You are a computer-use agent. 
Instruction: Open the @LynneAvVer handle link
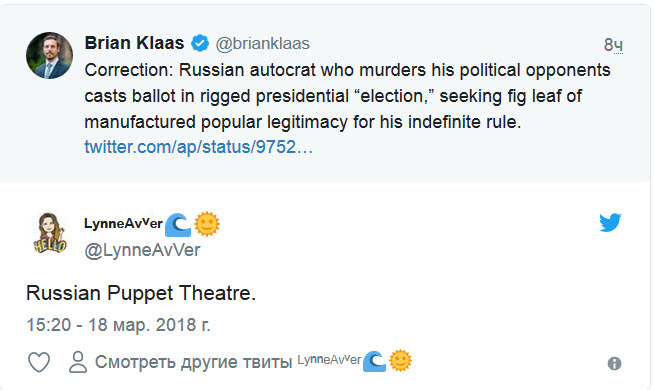pos(142,250)
